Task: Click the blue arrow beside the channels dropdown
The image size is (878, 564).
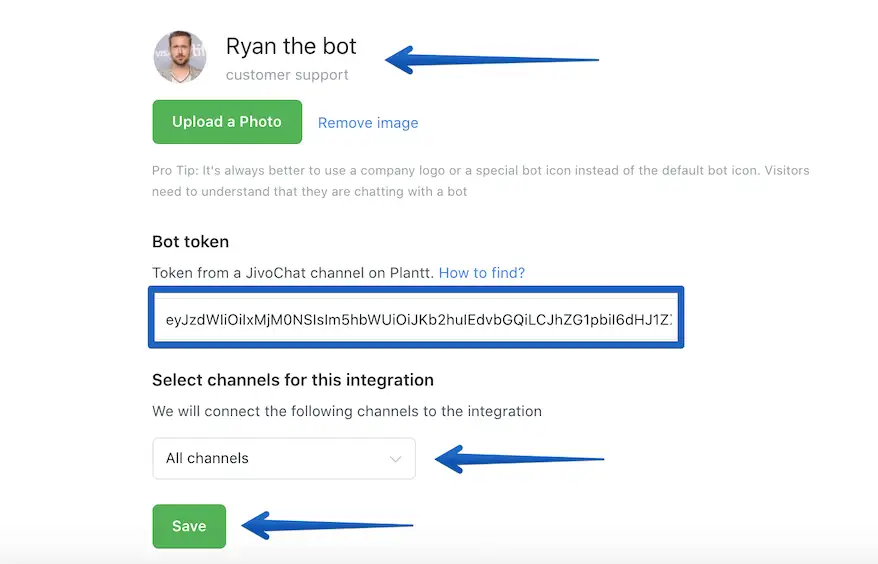Action: pos(520,459)
